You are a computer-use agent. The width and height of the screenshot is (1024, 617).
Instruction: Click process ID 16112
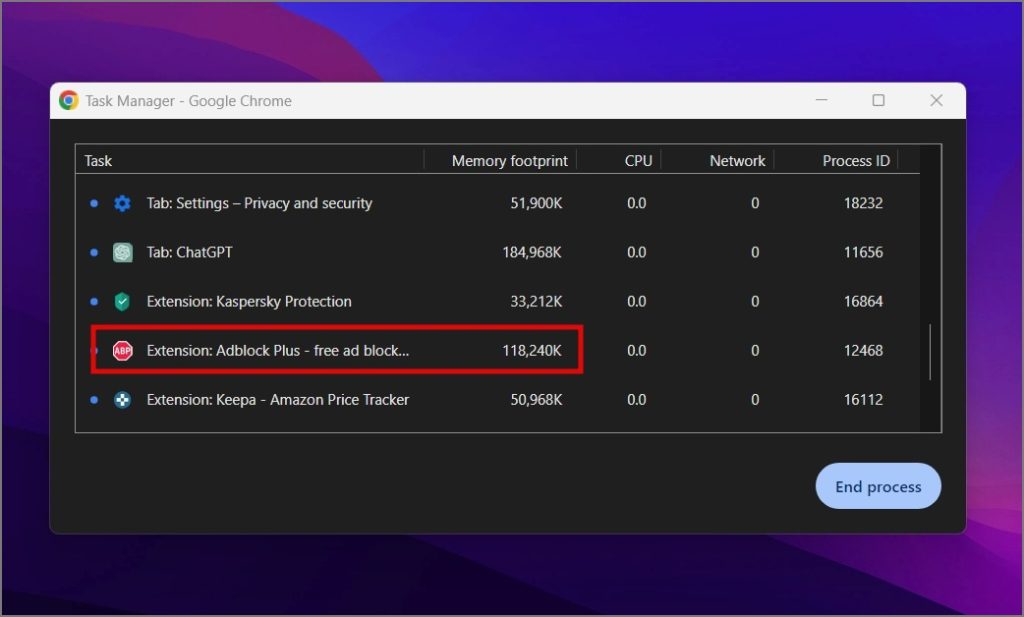pyautogui.click(x=863, y=400)
